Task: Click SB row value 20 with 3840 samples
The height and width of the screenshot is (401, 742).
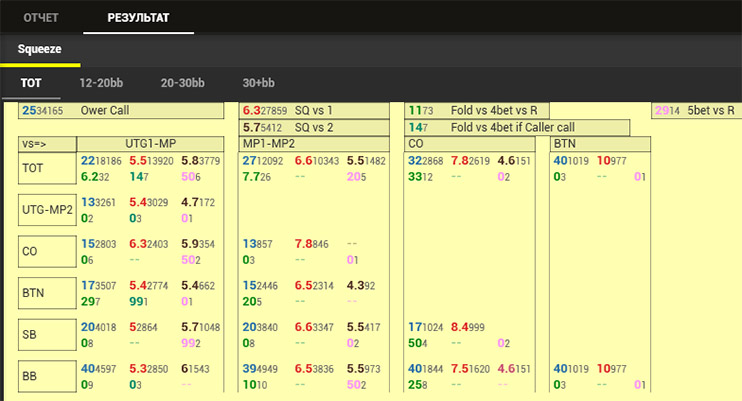Action: [260, 328]
